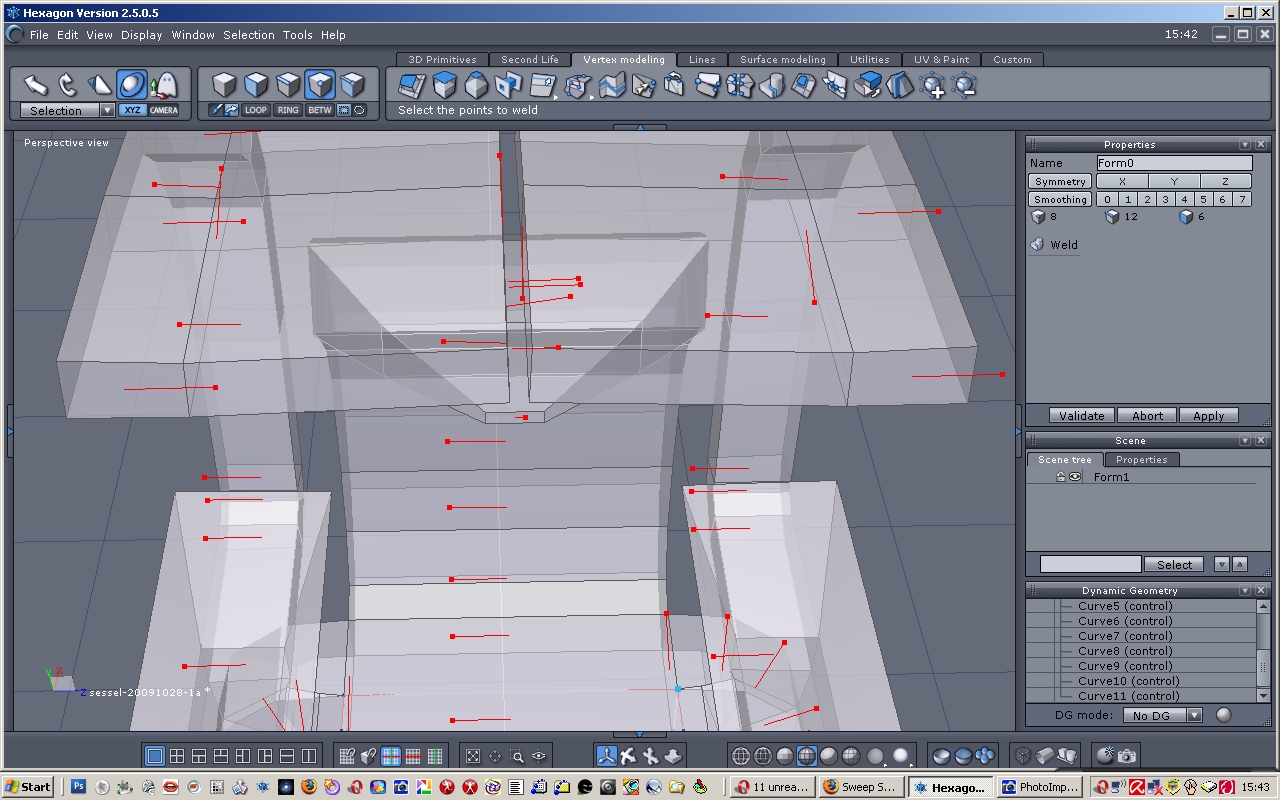Toggle visibility eye of Form1
Viewport: 1280px width, 800px height.
[1075, 477]
